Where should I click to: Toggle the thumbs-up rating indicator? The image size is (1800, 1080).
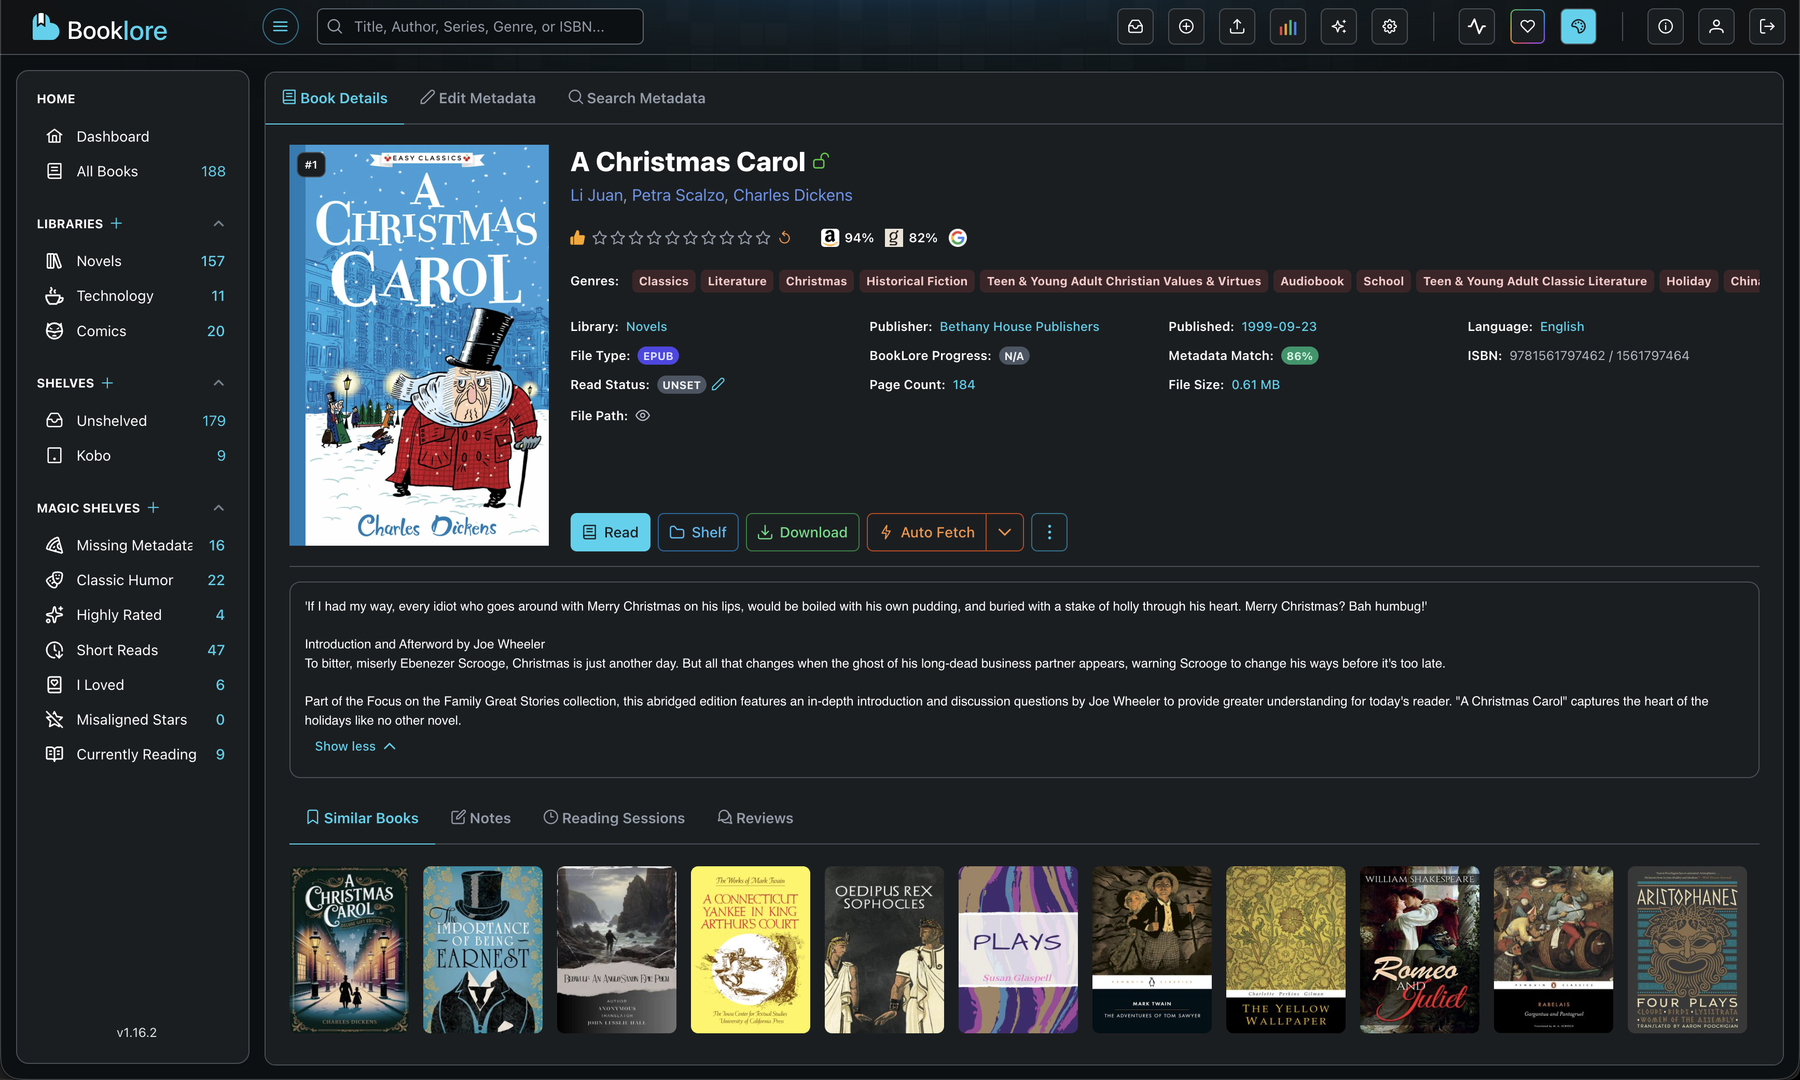(x=577, y=237)
